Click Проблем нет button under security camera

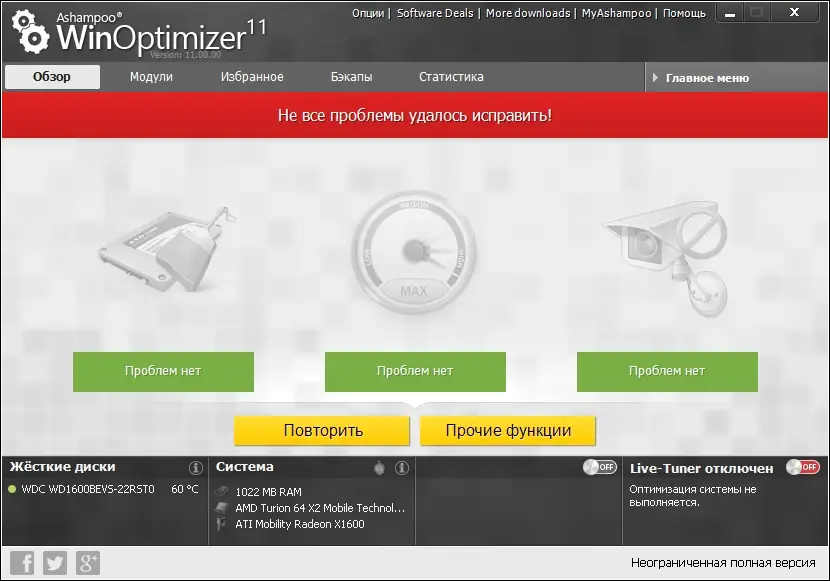tap(667, 371)
